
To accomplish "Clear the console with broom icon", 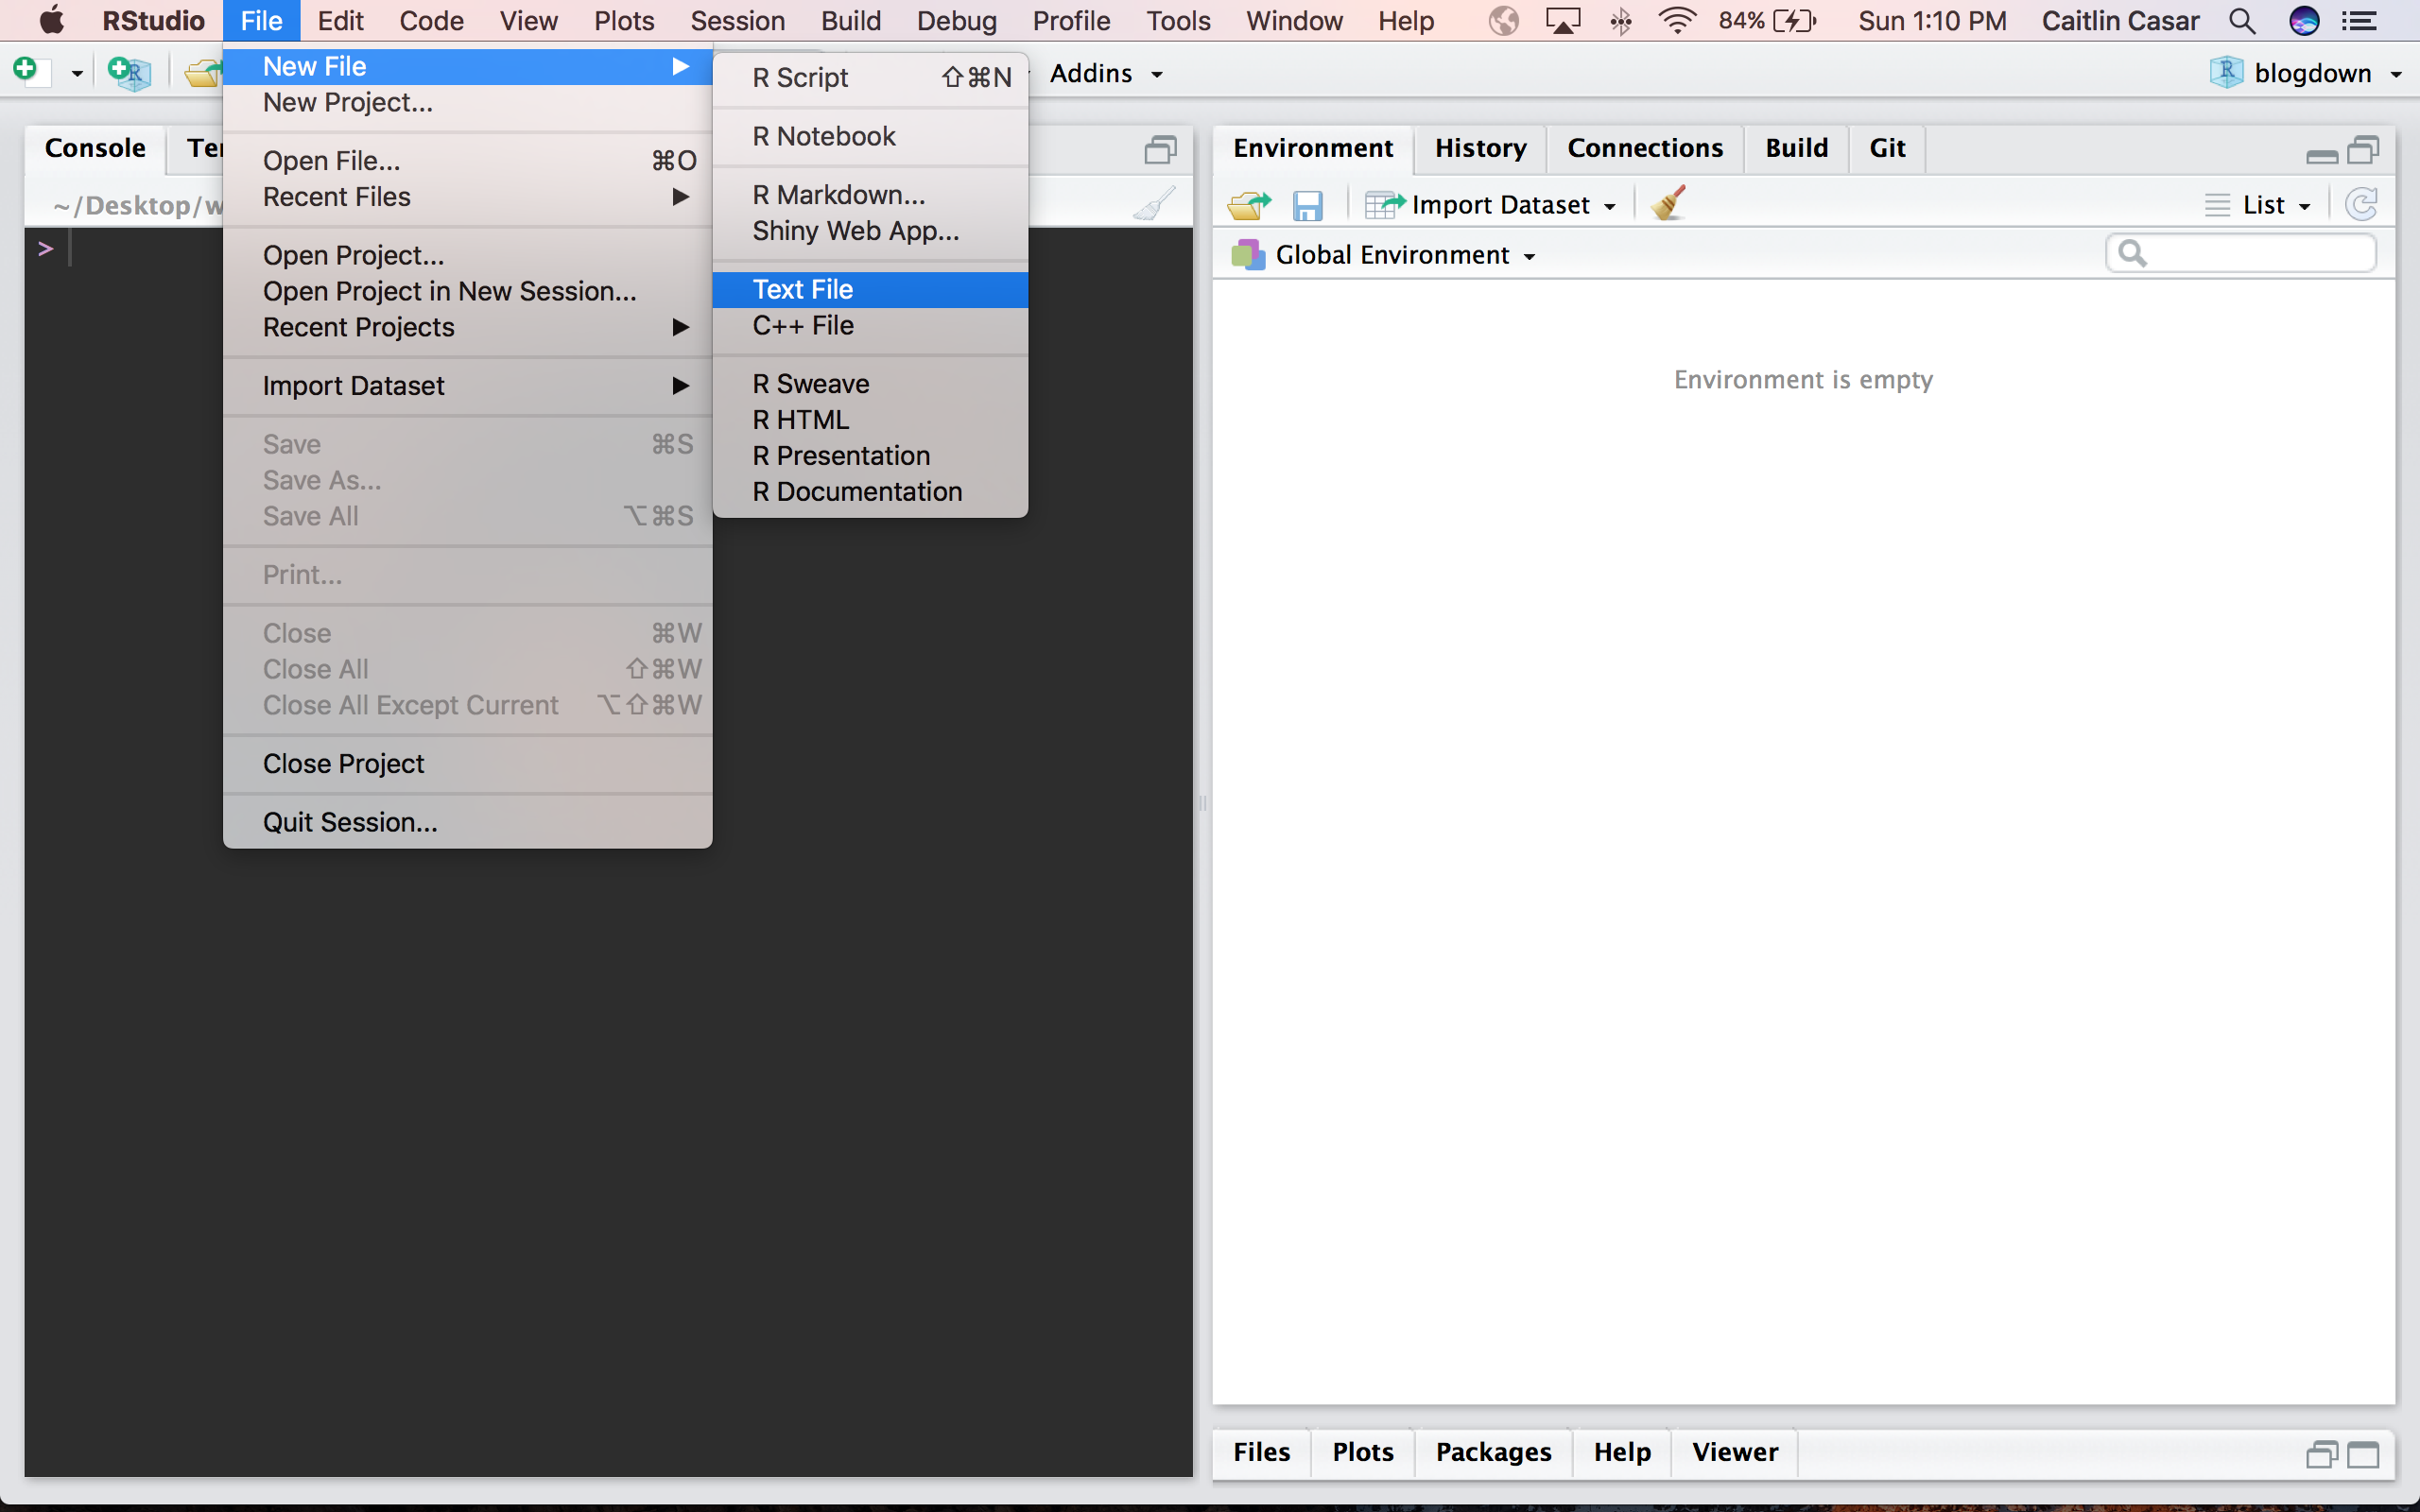I will point(1154,204).
